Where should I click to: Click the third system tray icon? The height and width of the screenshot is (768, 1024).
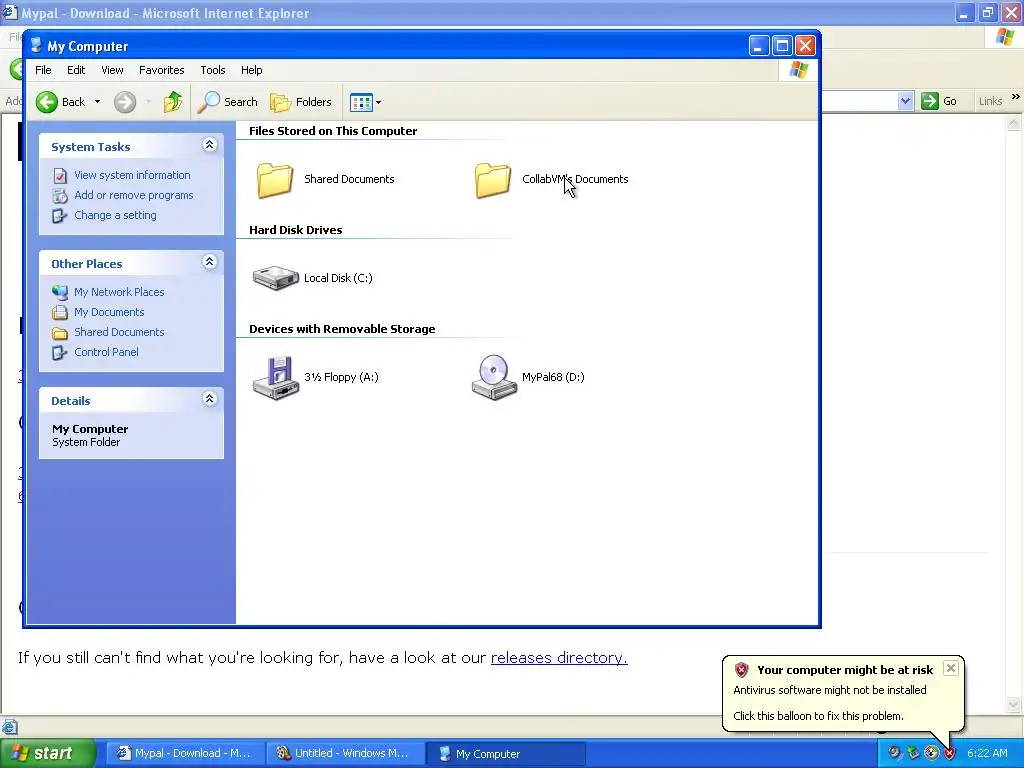coord(931,754)
